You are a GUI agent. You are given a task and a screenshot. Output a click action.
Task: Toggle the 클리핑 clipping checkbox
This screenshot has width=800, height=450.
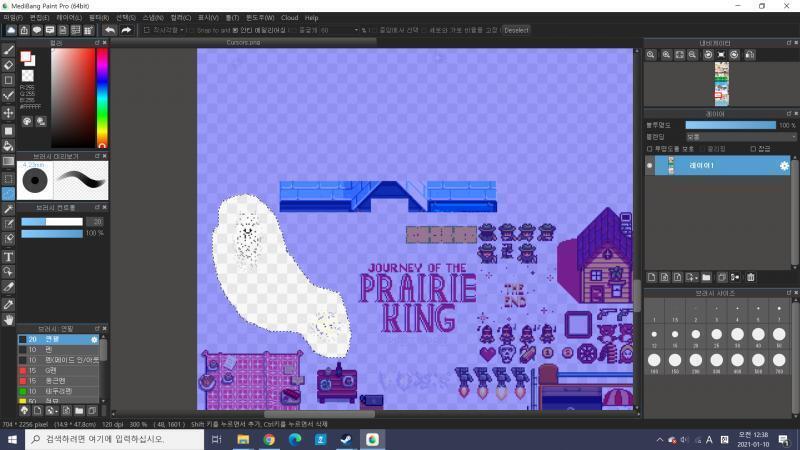702,149
